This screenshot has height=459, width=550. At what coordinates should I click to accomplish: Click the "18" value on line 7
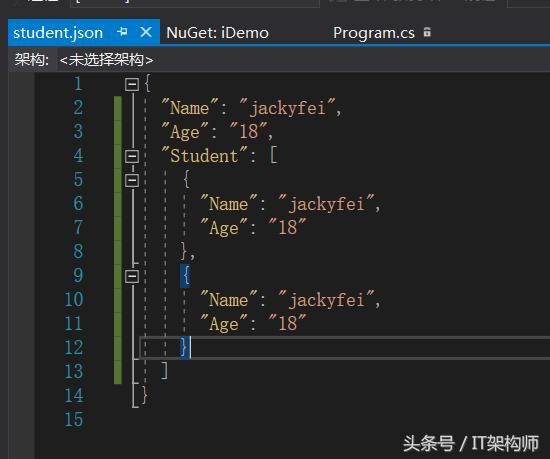[x=287, y=227]
